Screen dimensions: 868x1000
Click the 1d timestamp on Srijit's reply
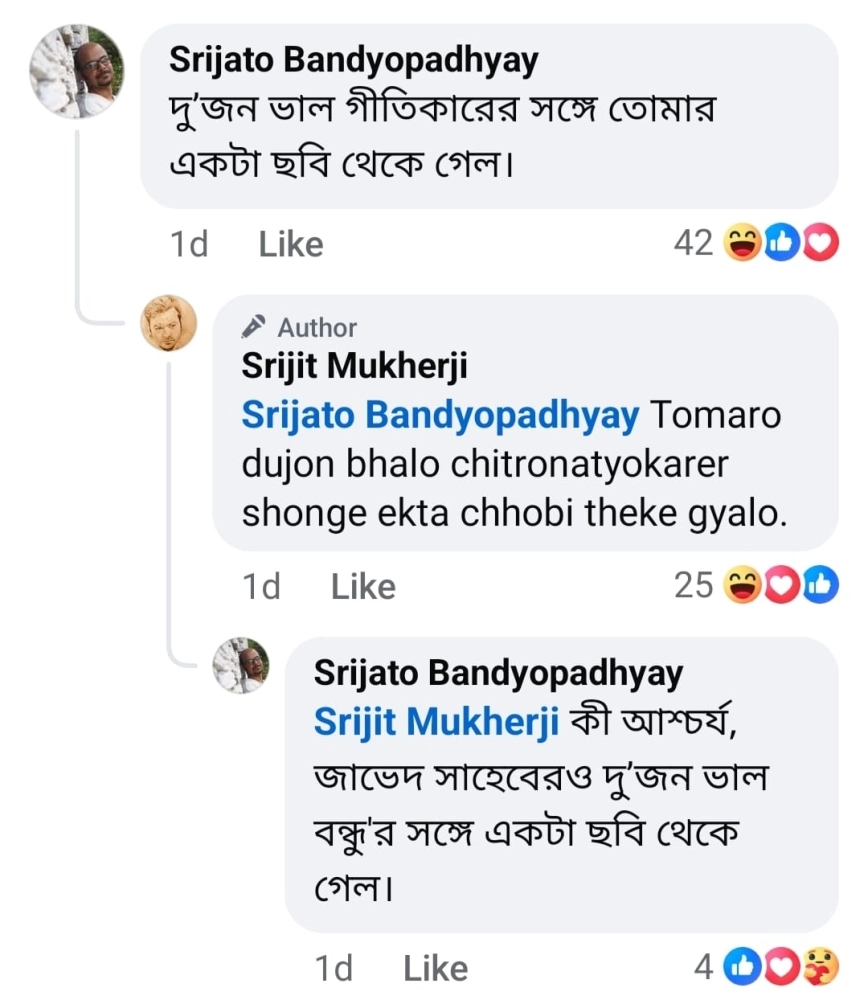[x=262, y=587]
